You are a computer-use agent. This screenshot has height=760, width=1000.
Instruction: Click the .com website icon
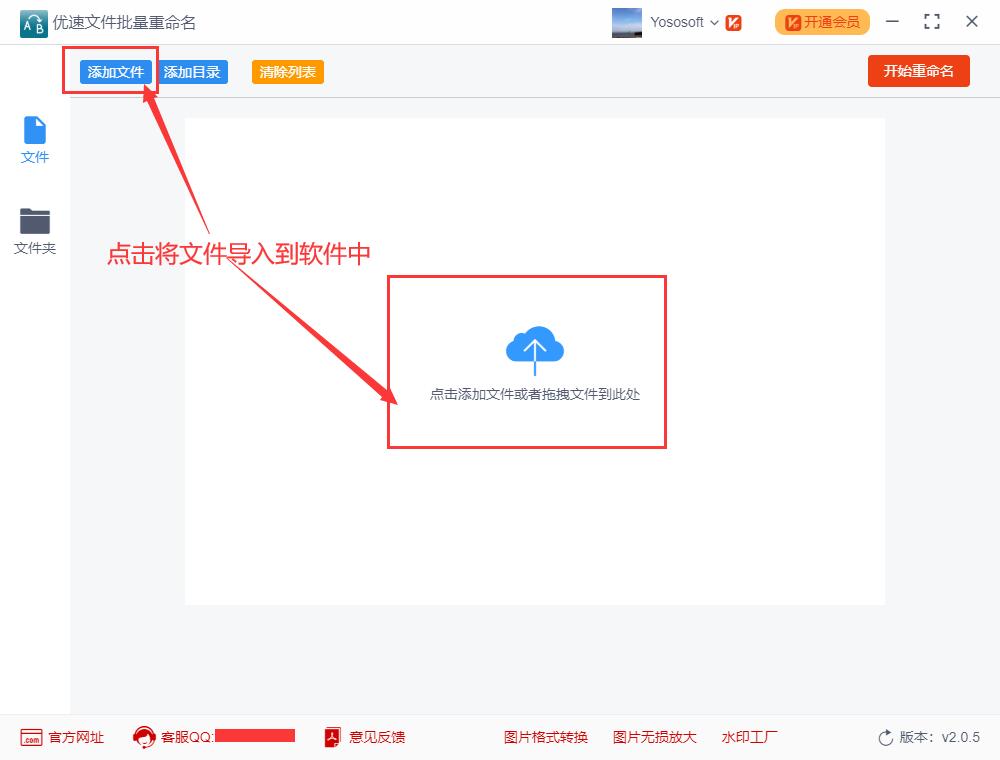31,738
